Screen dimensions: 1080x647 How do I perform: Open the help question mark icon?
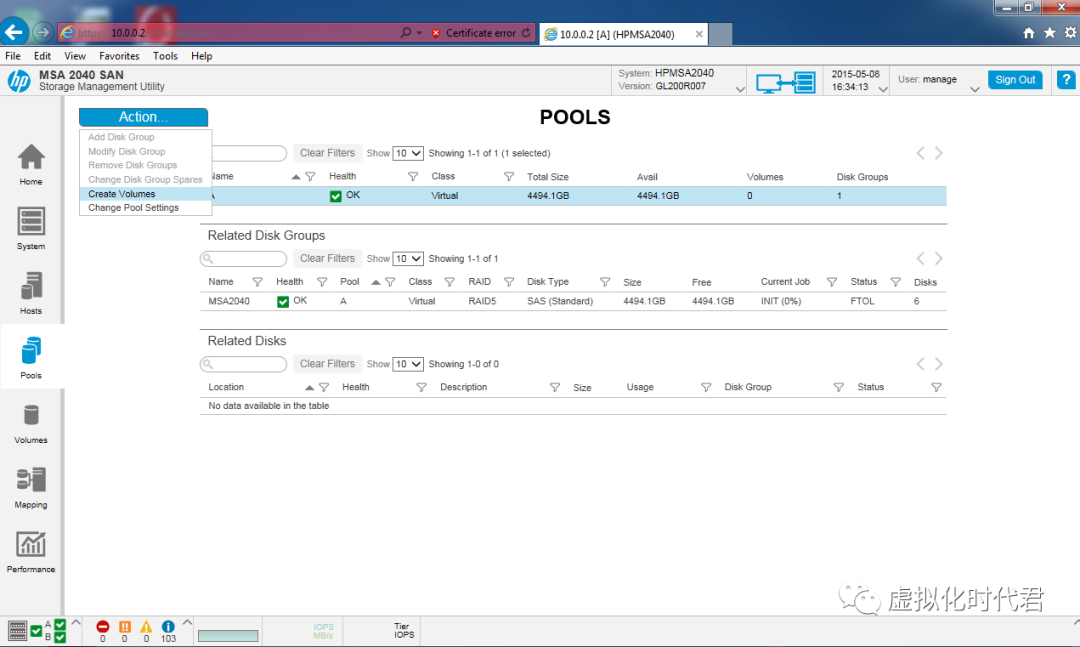(x=1066, y=80)
